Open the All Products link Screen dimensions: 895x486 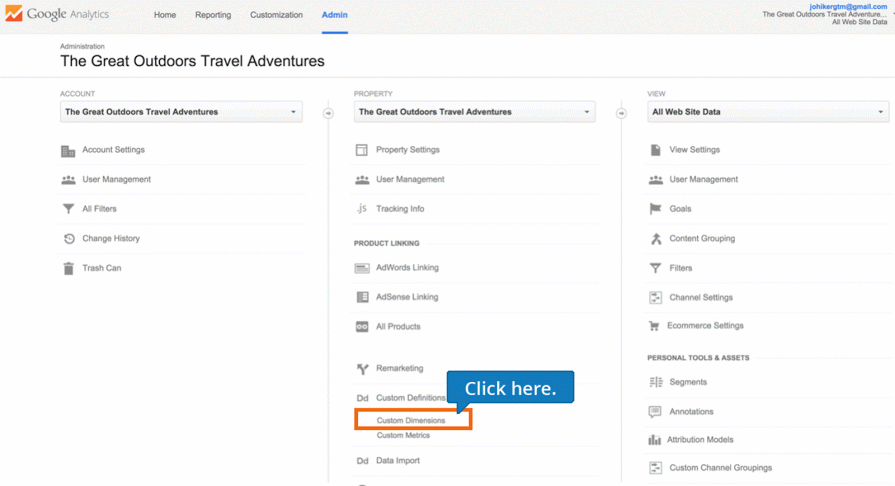(x=398, y=327)
